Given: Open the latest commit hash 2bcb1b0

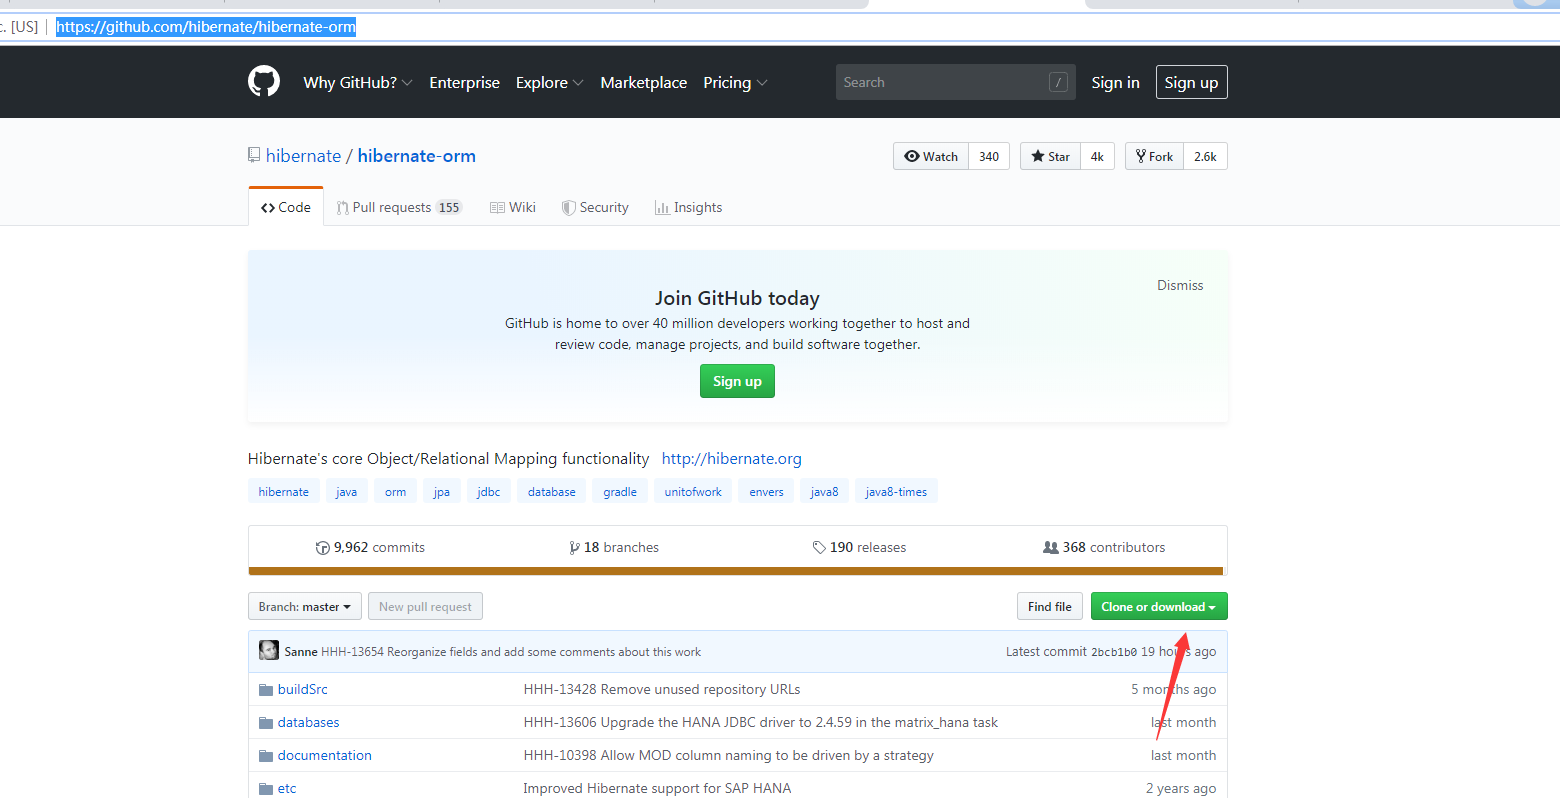Looking at the screenshot, I should click(1113, 652).
